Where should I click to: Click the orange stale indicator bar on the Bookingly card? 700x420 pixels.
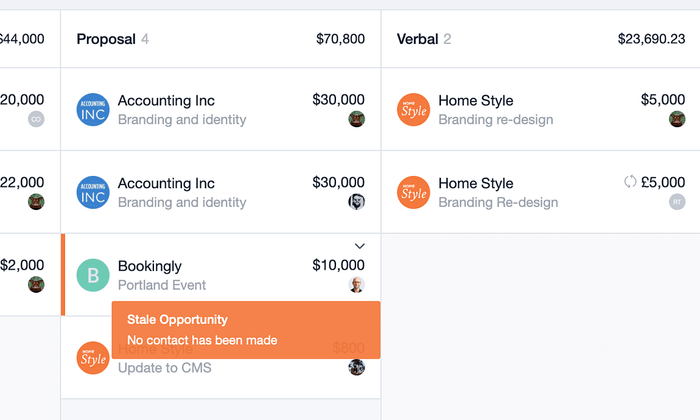[63, 274]
